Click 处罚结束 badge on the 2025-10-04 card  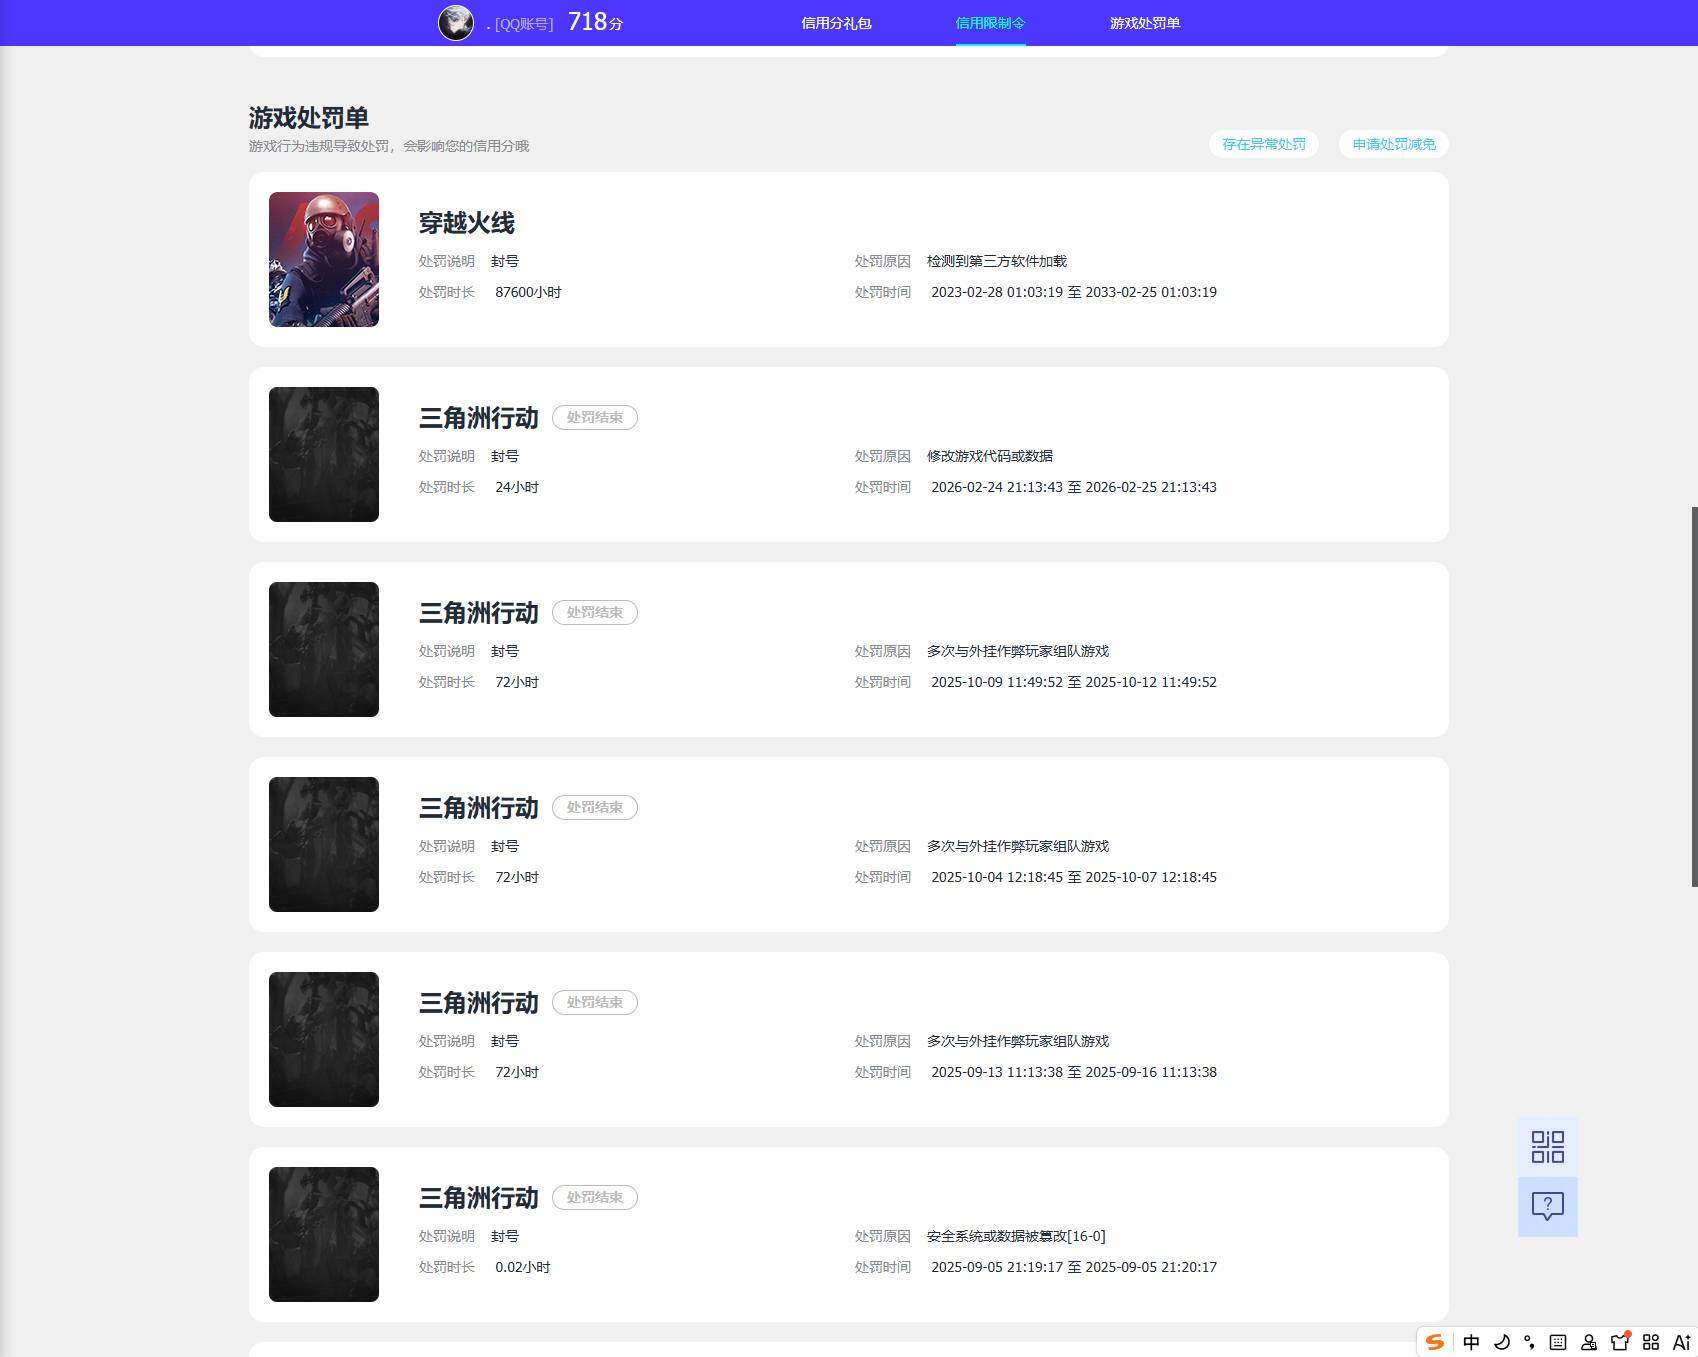pos(595,807)
